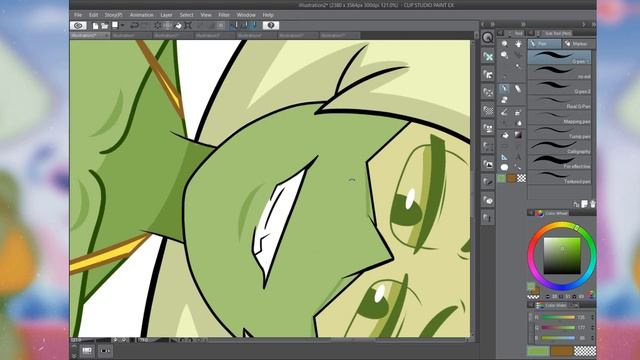Select the G-pen brush
The width and height of the screenshot is (640, 360).
pos(559,57)
